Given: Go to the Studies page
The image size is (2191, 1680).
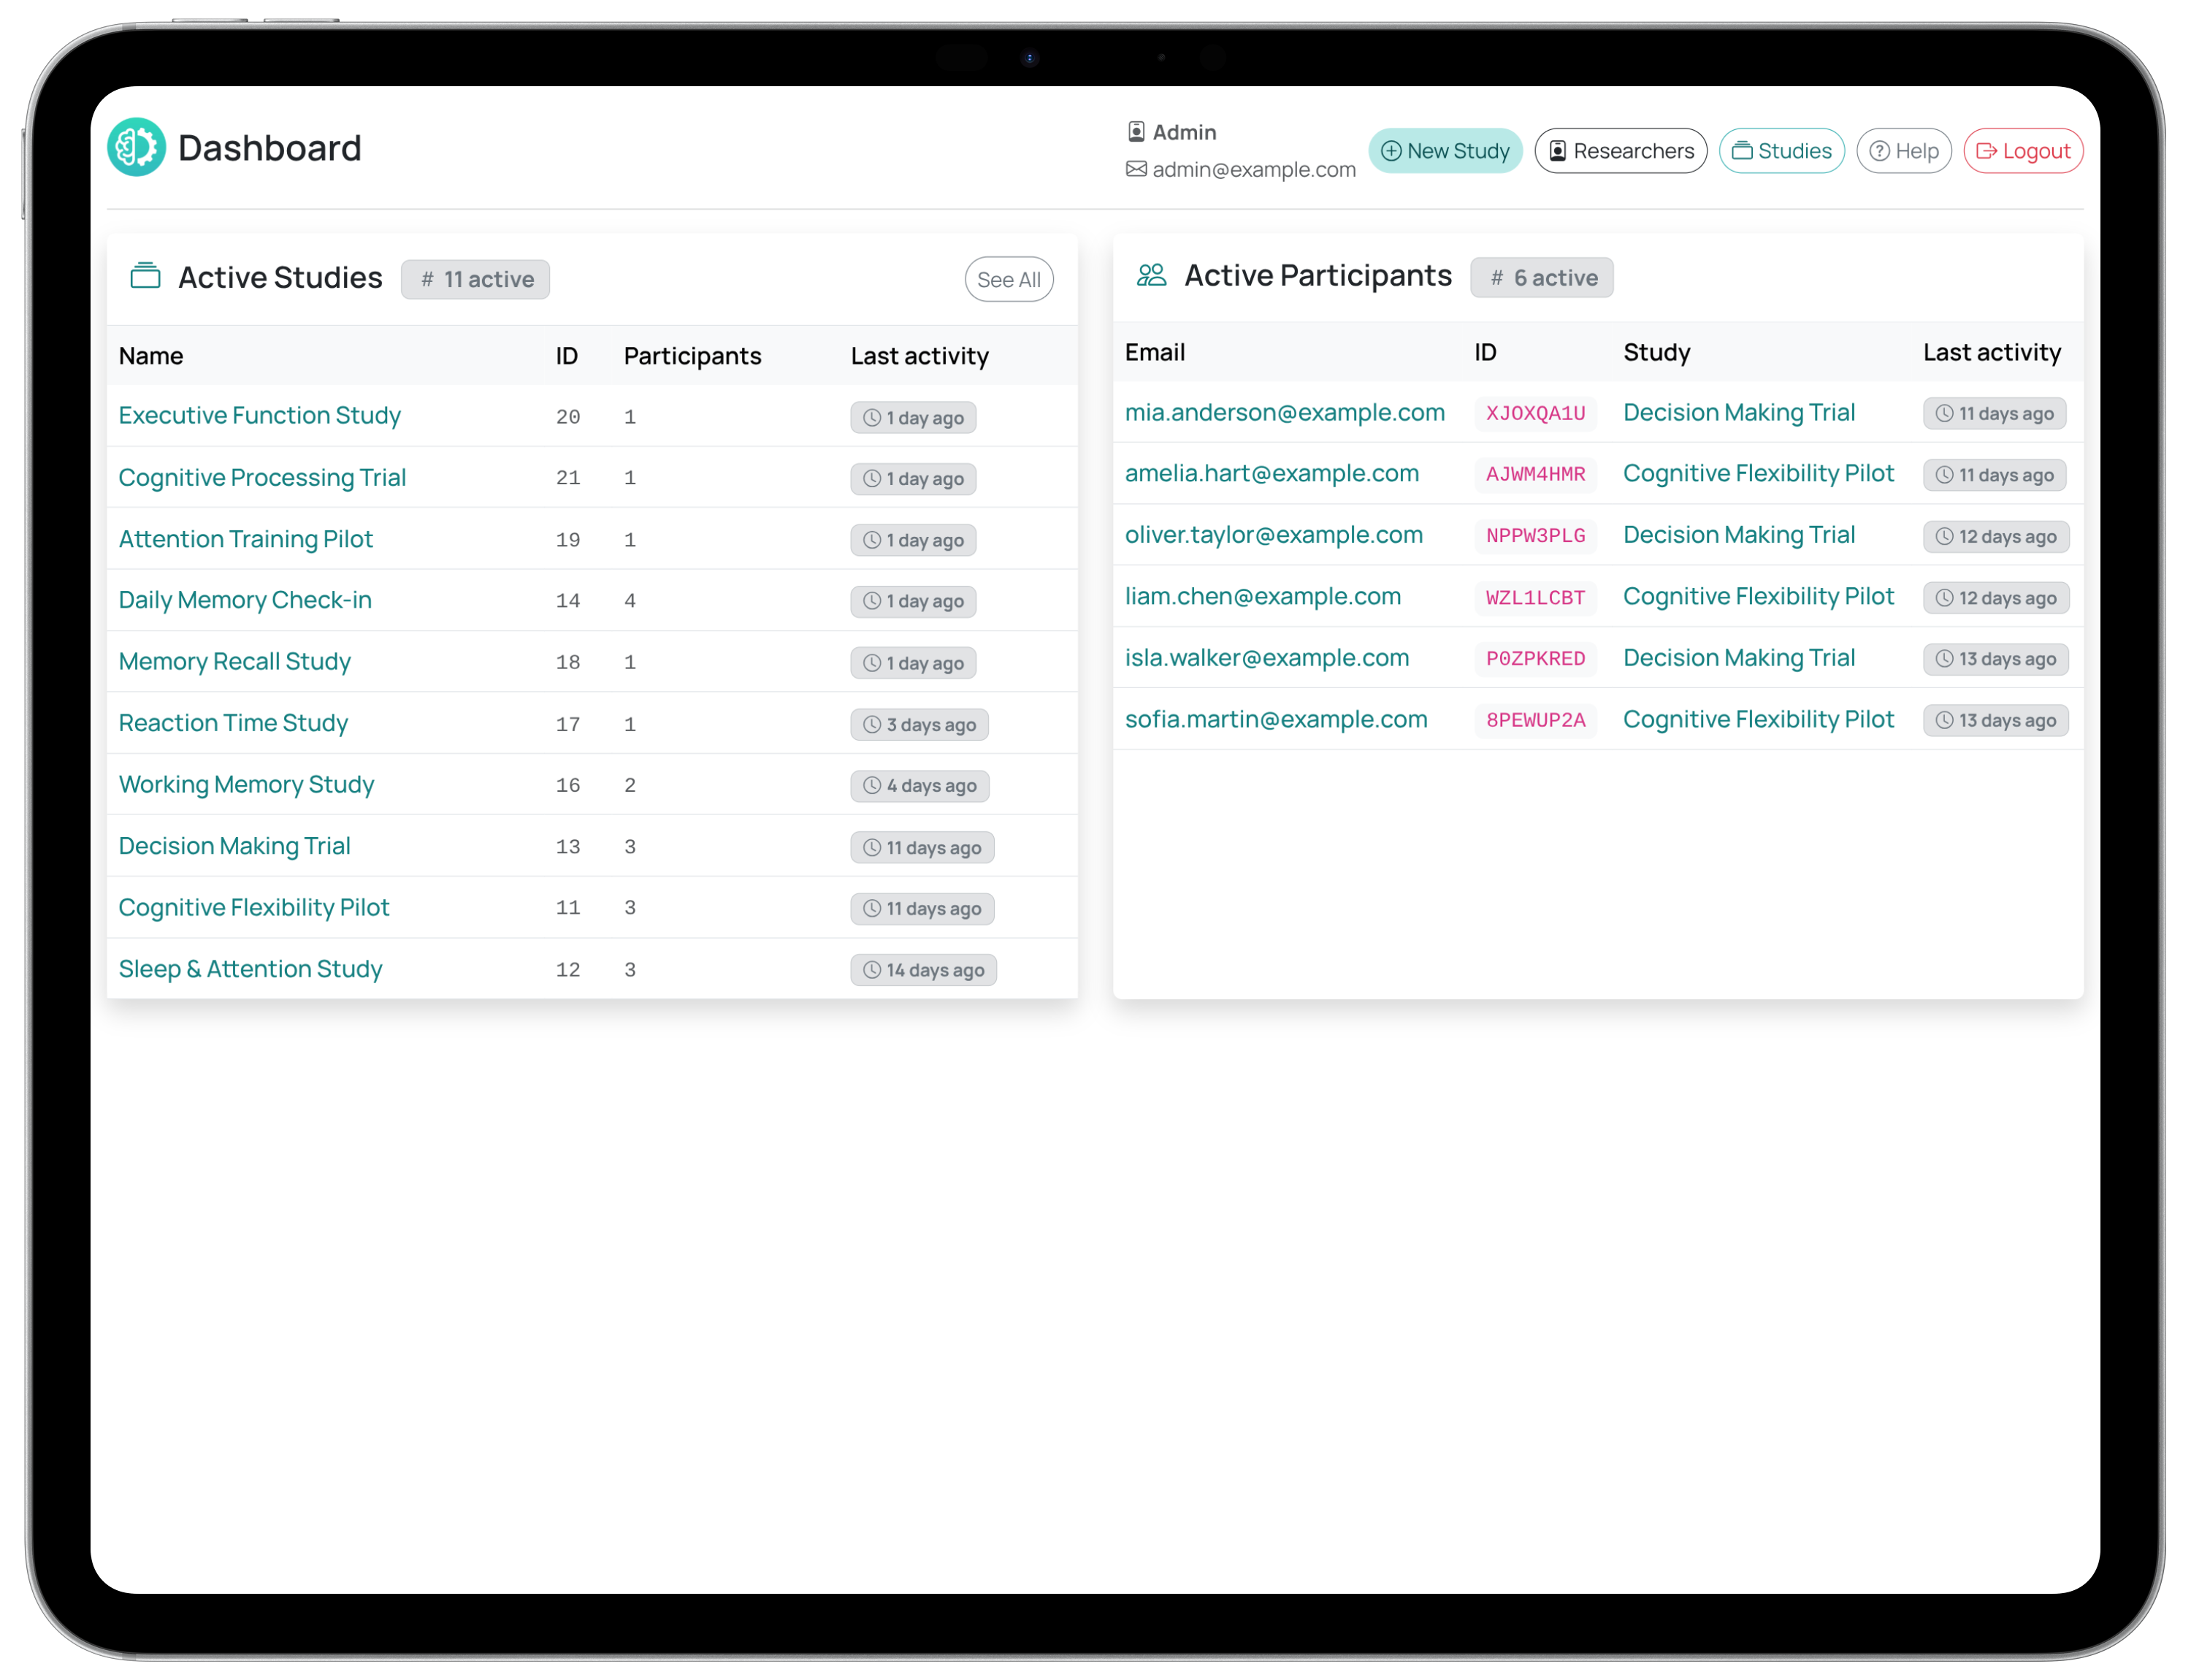Looking at the screenshot, I should (1781, 151).
